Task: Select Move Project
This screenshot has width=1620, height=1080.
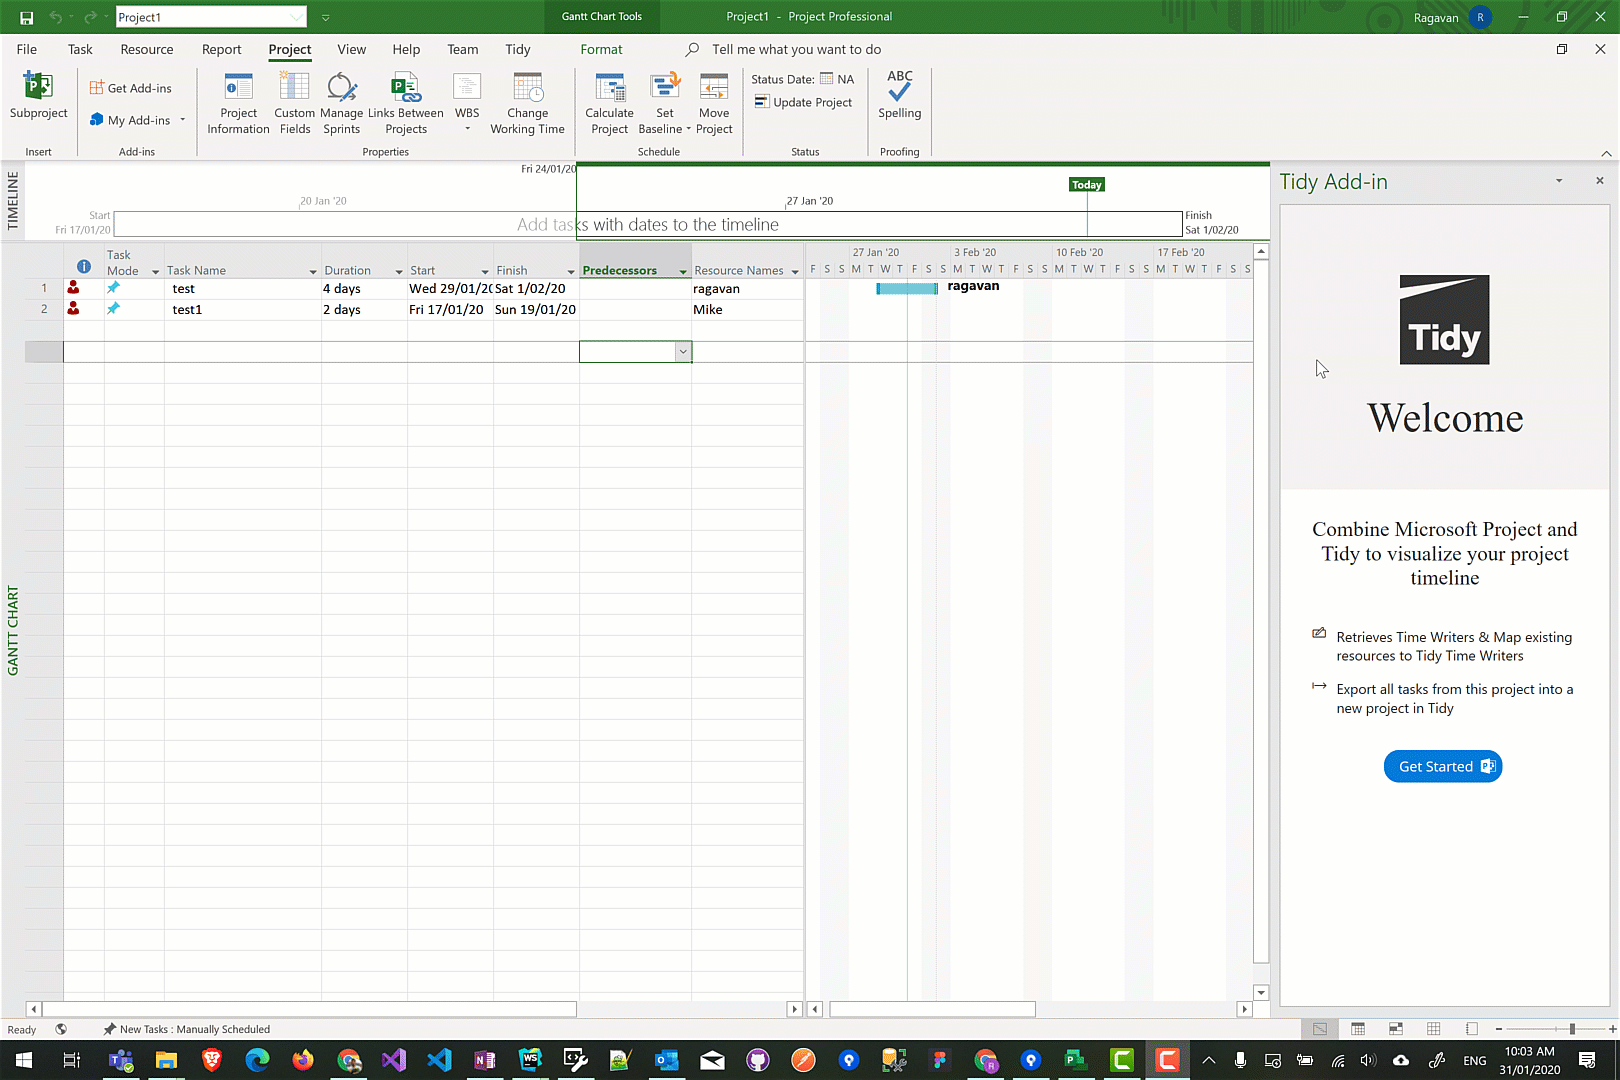Action: [x=713, y=103]
